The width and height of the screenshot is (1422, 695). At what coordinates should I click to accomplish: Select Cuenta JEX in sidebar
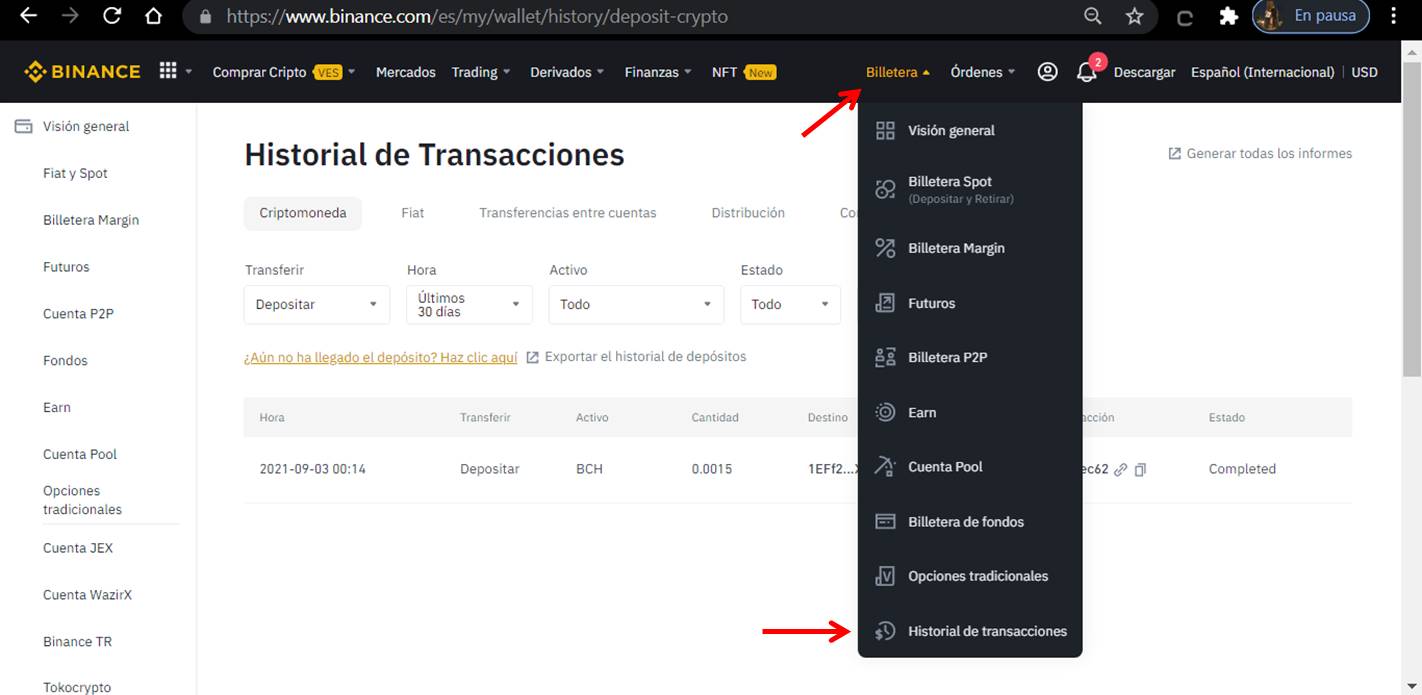(x=78, y=548)
